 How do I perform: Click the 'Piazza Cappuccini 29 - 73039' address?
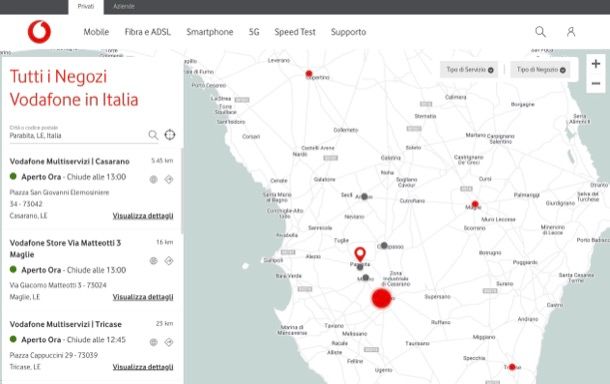(54, 355)
